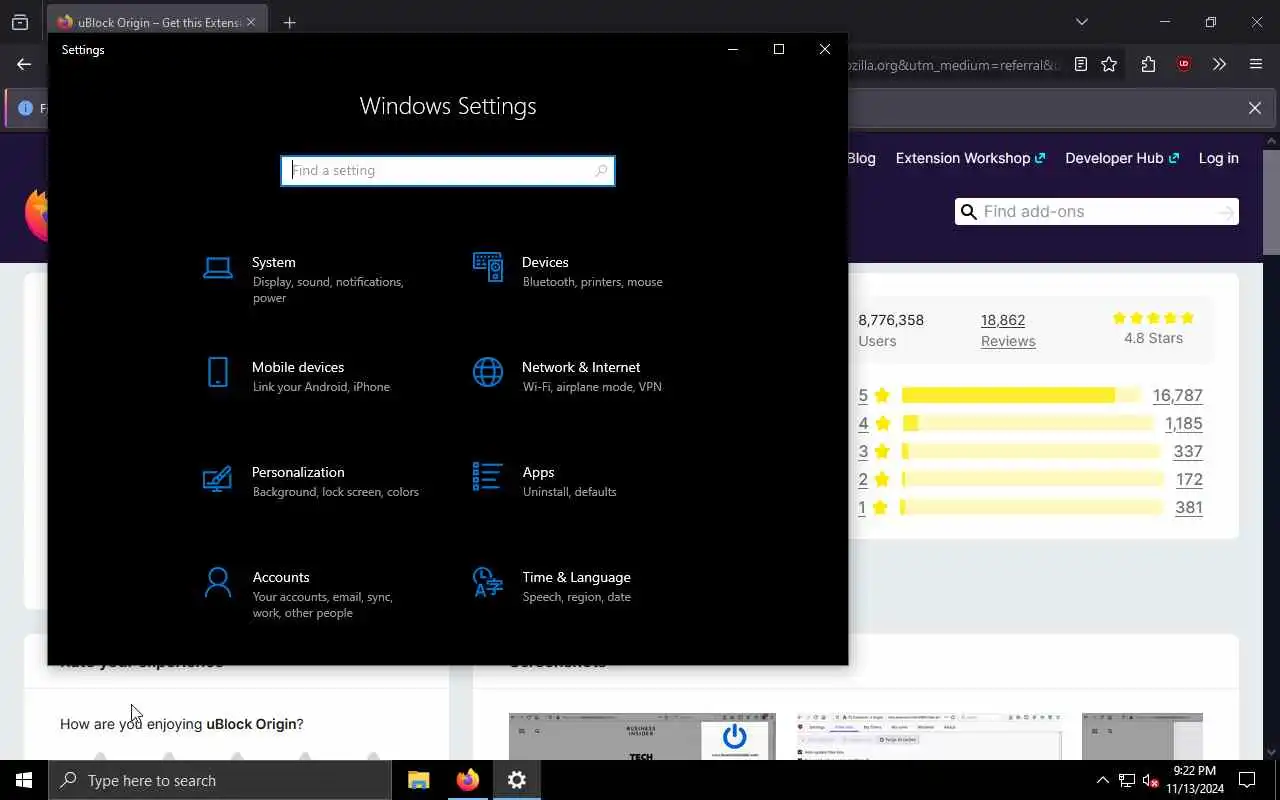The width and height of the screenshot is (1280, 800).
Task: Open Time & Language icon
Action: [488, 582]
